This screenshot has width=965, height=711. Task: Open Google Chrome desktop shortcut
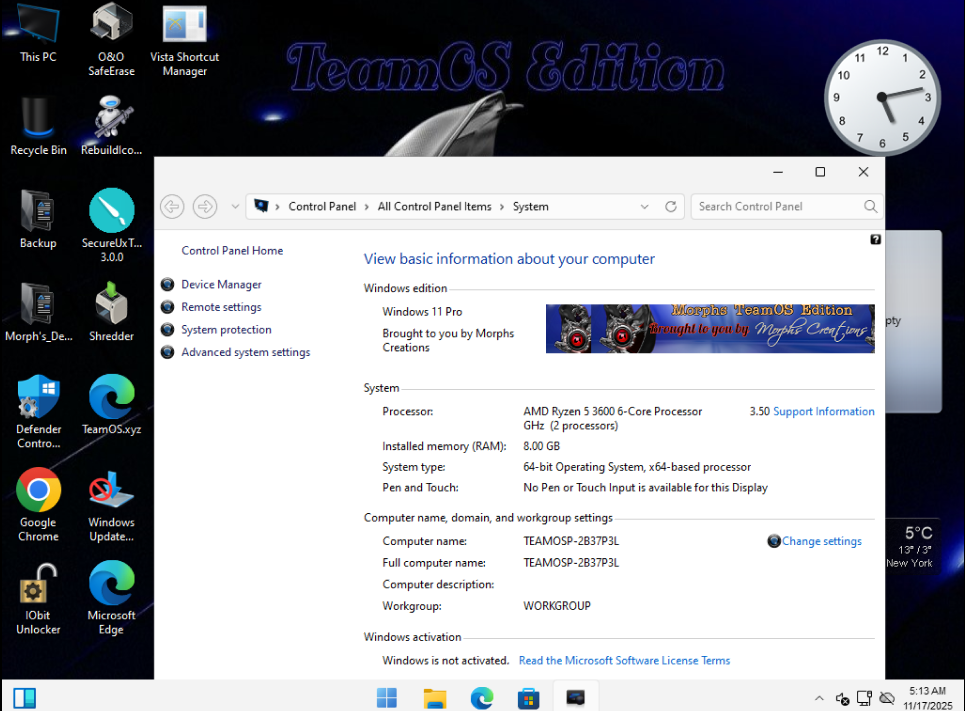point(38,490)
